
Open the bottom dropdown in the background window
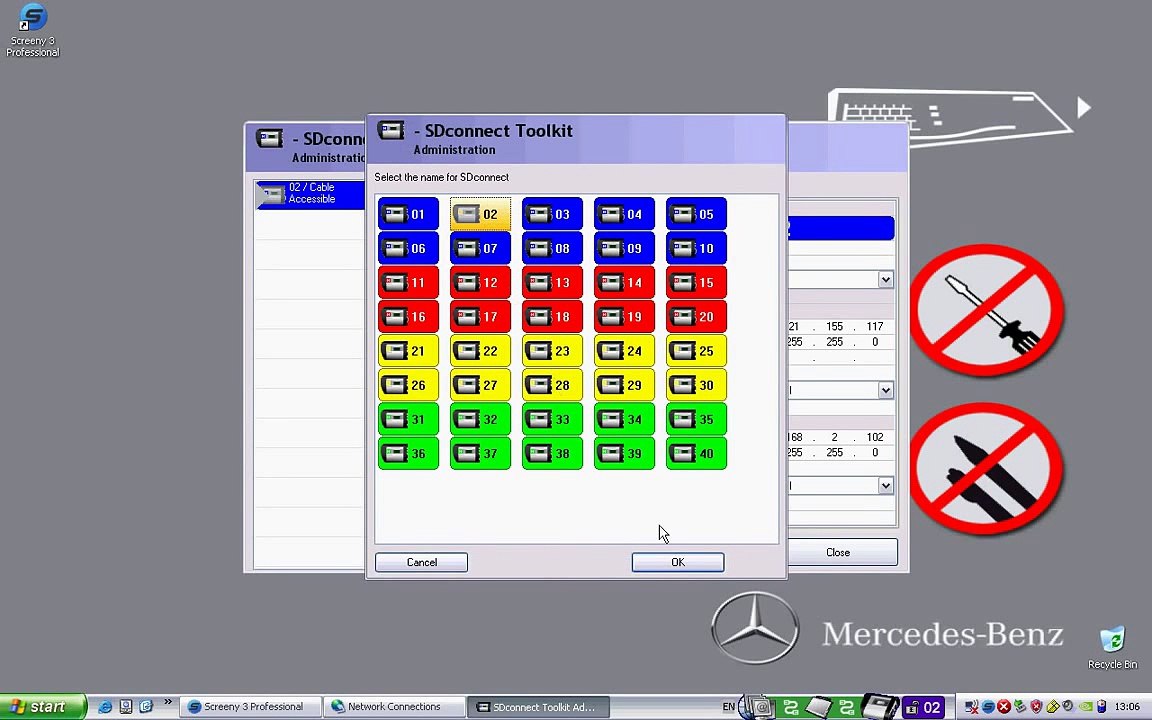(x=885, y=486)
